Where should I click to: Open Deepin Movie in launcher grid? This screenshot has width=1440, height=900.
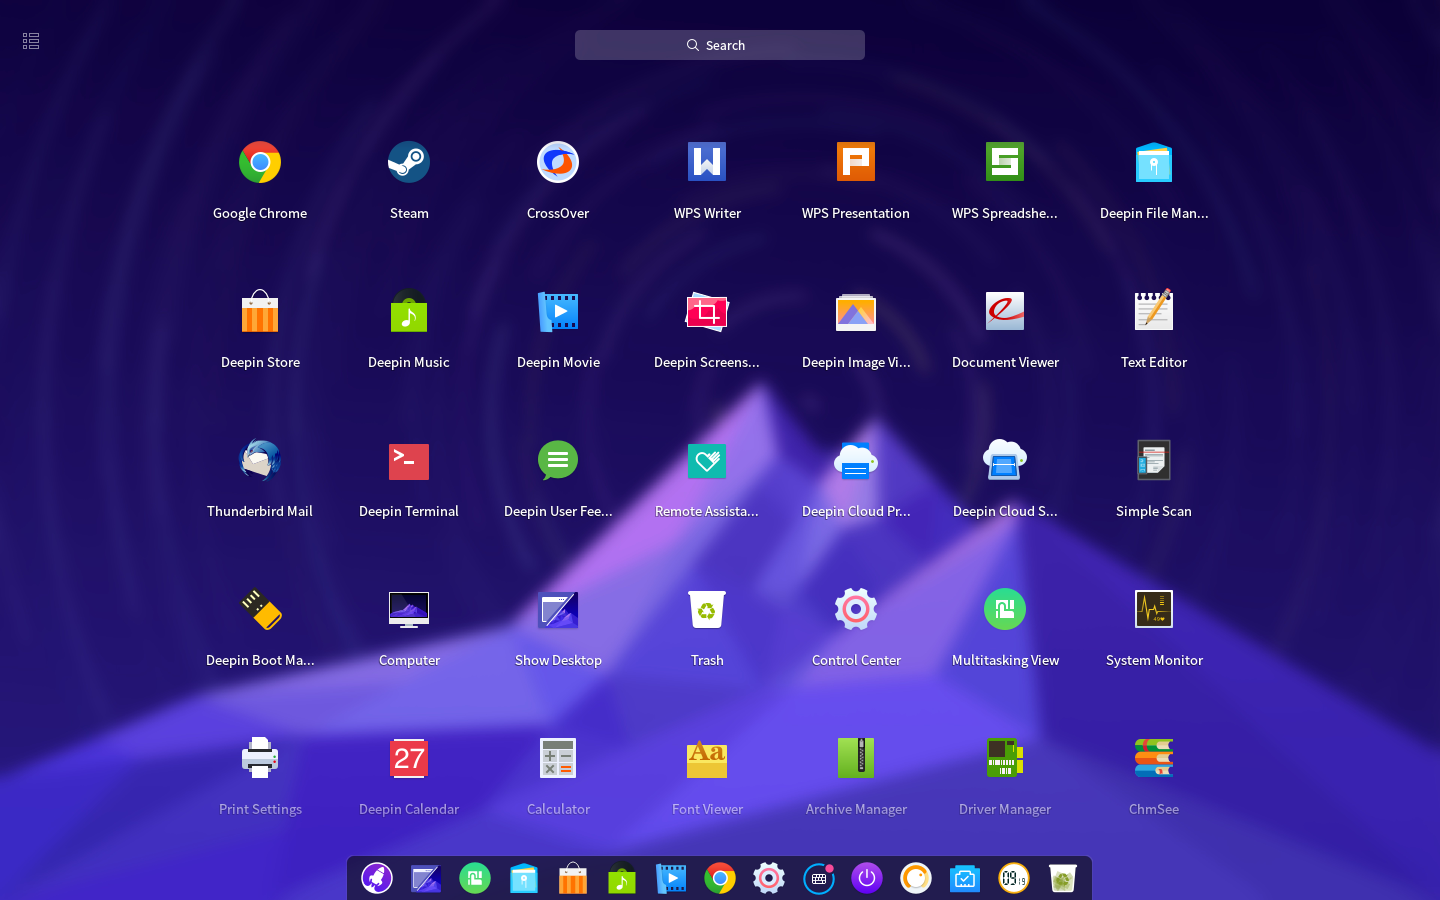point(558,311)
